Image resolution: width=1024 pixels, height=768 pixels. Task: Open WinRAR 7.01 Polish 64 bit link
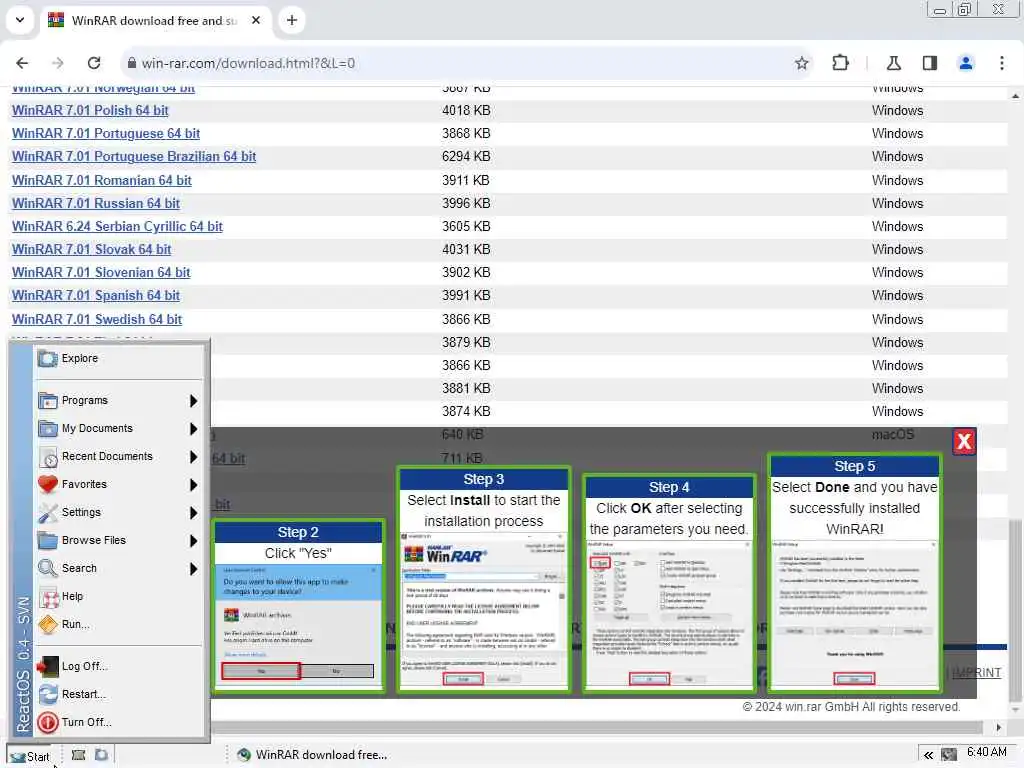(90, 110)
